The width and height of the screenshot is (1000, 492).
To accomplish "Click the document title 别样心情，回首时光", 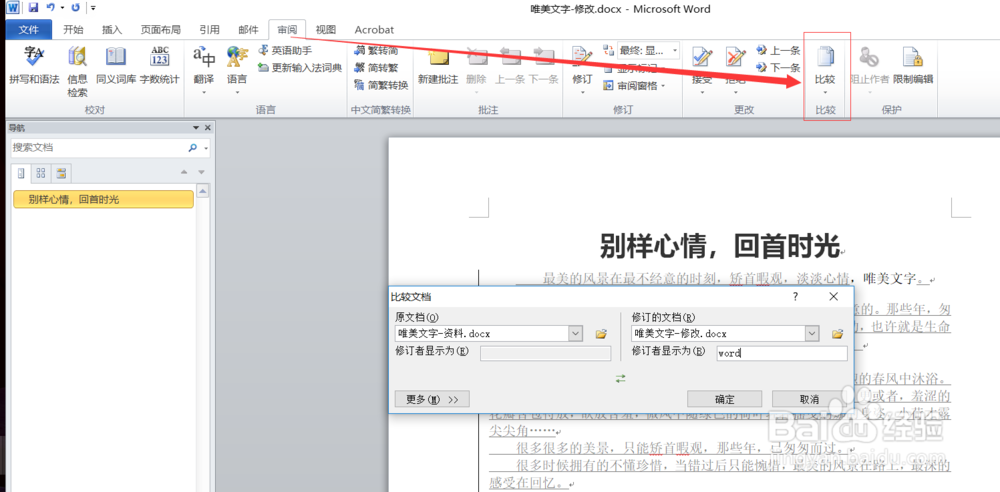I will pyautogui.click(x=719, y=246).
